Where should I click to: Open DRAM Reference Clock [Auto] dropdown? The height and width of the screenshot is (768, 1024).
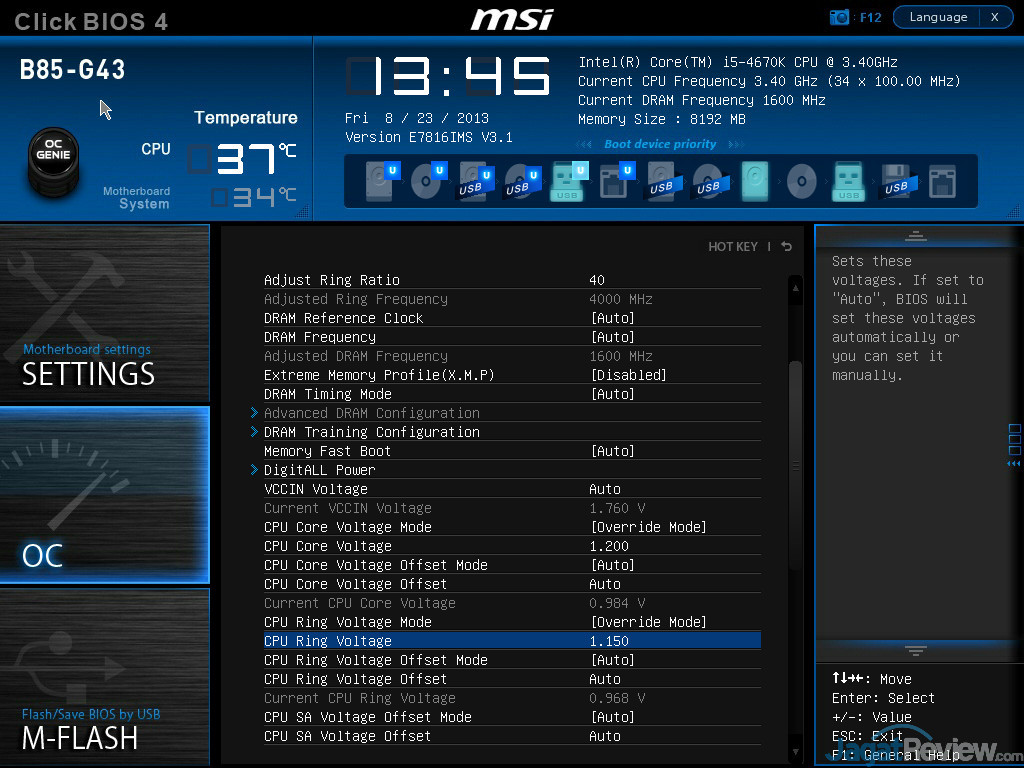[x=613, y=318]
